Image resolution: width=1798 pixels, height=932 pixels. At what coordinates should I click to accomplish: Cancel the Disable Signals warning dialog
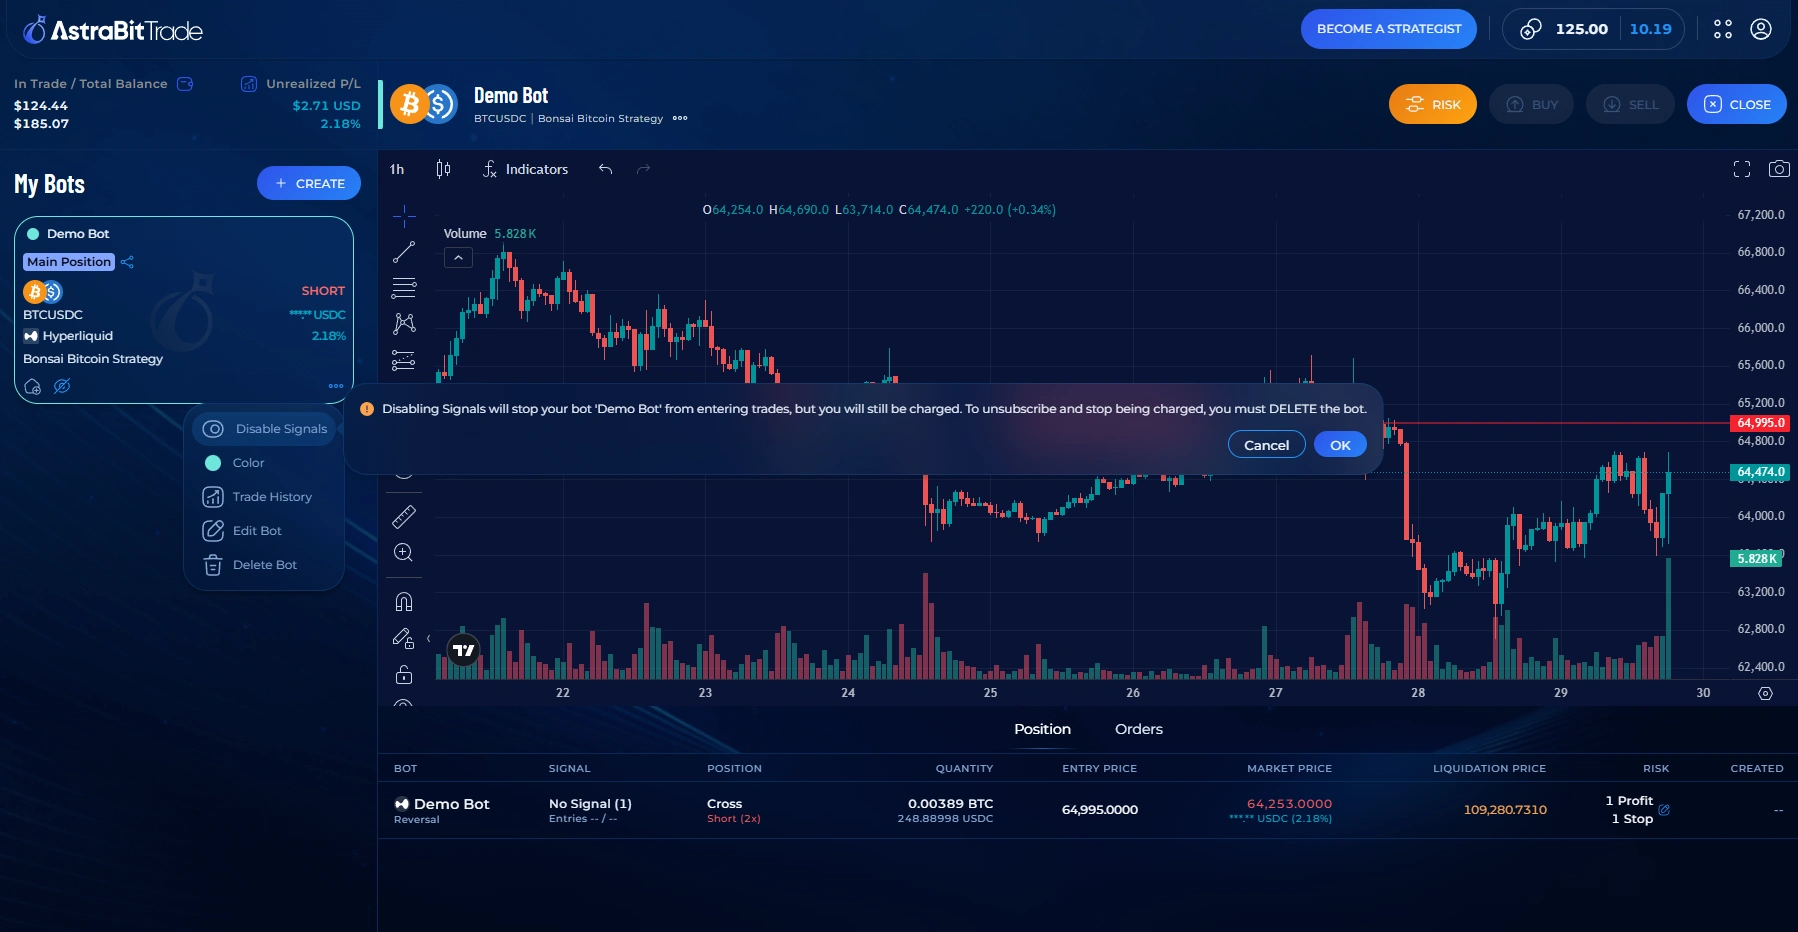click(x=1266, y=445)
